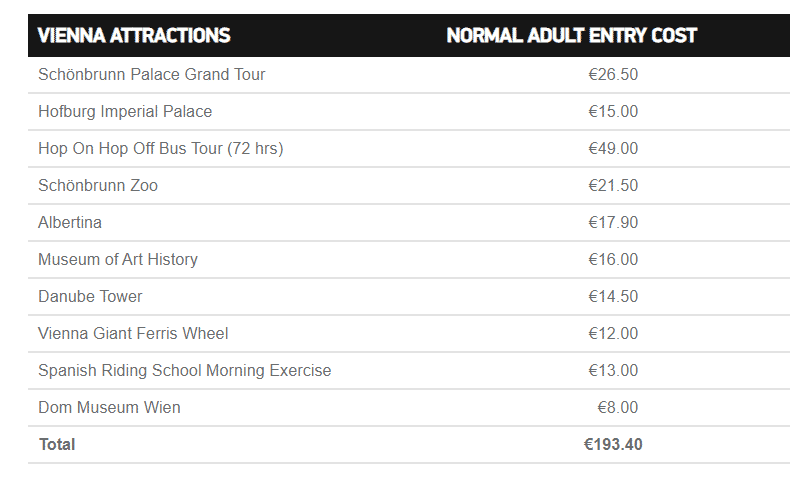
Task: Select Spanish Riding School Morning Exercise
Action: point(184,370)
